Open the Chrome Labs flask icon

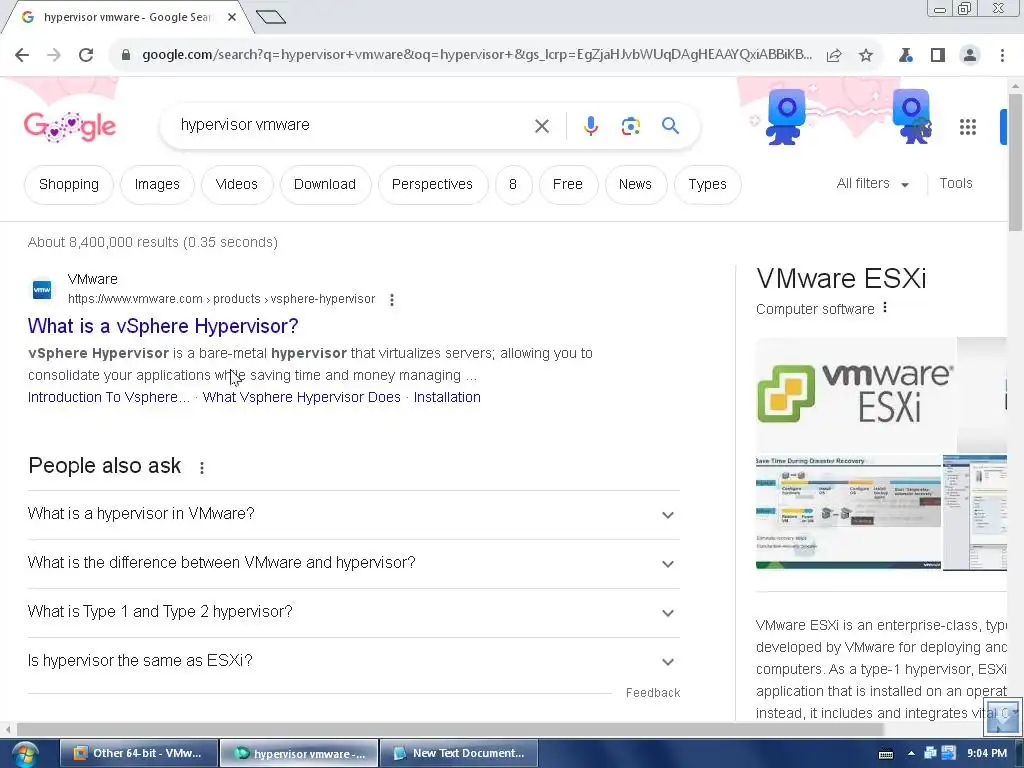click(905, 56)
